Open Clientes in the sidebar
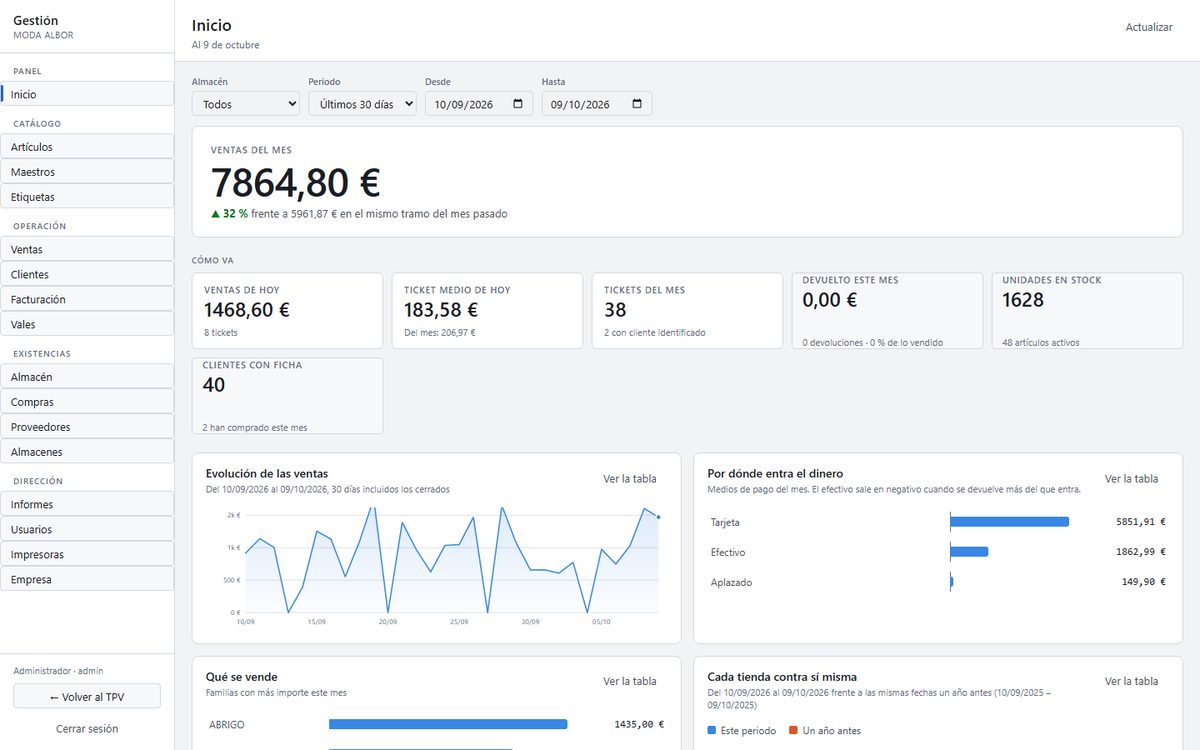Viewport: 1200px width, 750px height. coord(87,274)
